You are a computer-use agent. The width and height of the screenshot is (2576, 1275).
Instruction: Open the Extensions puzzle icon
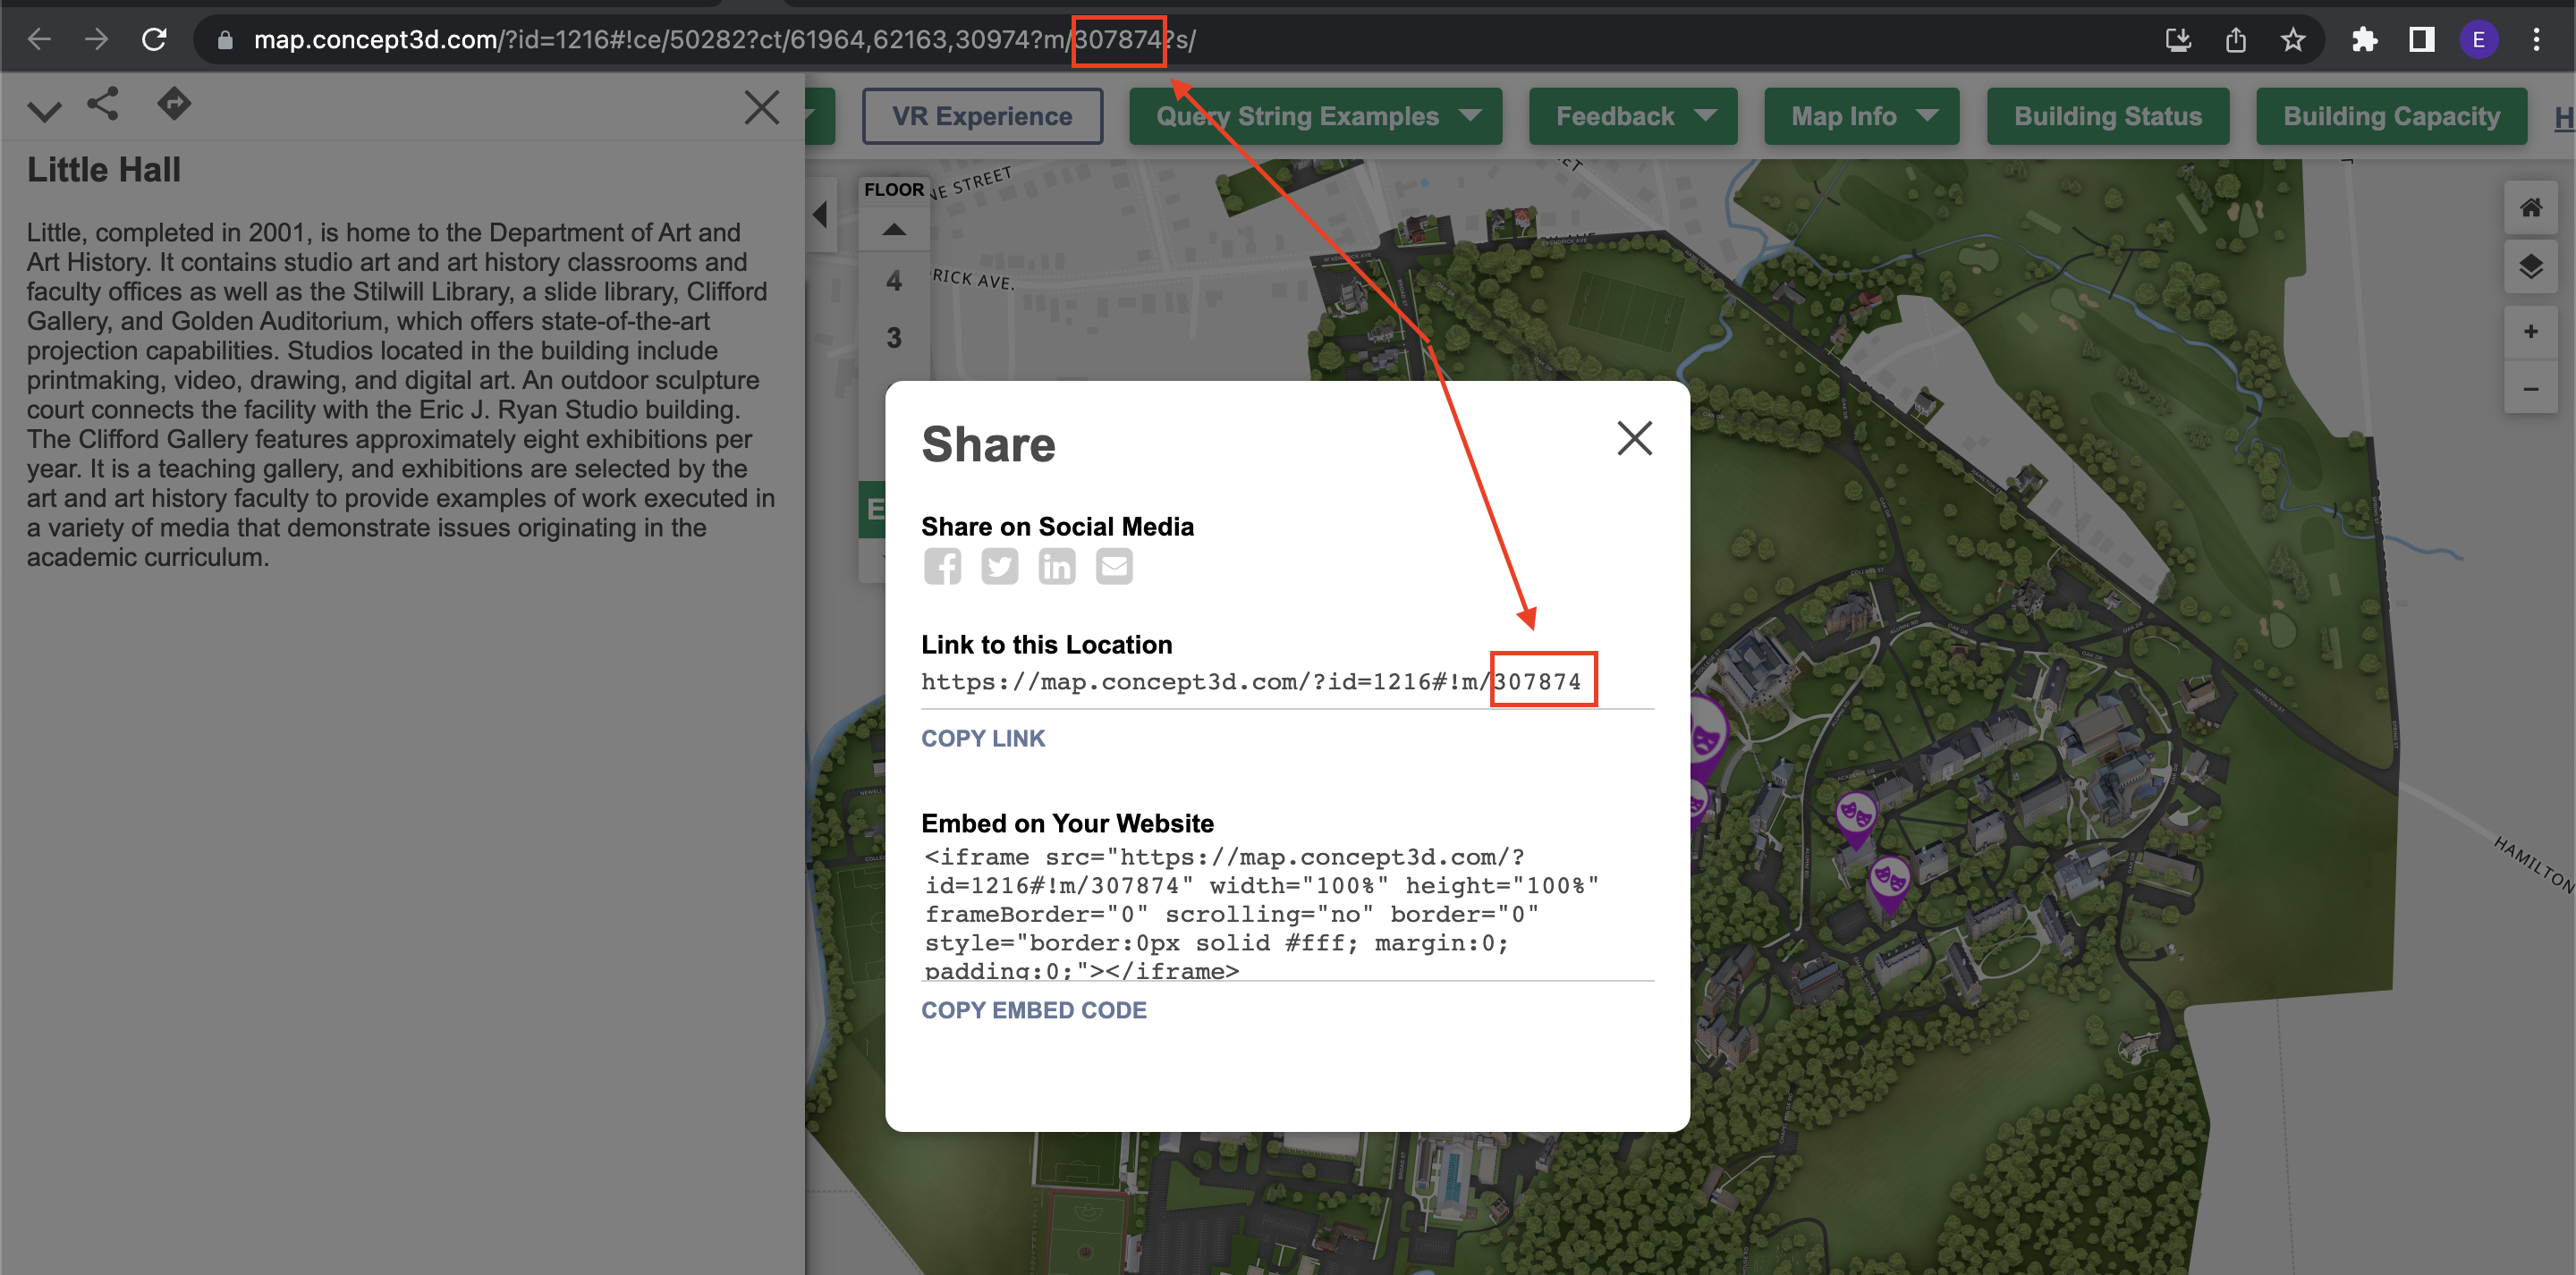coord(2365,40)
